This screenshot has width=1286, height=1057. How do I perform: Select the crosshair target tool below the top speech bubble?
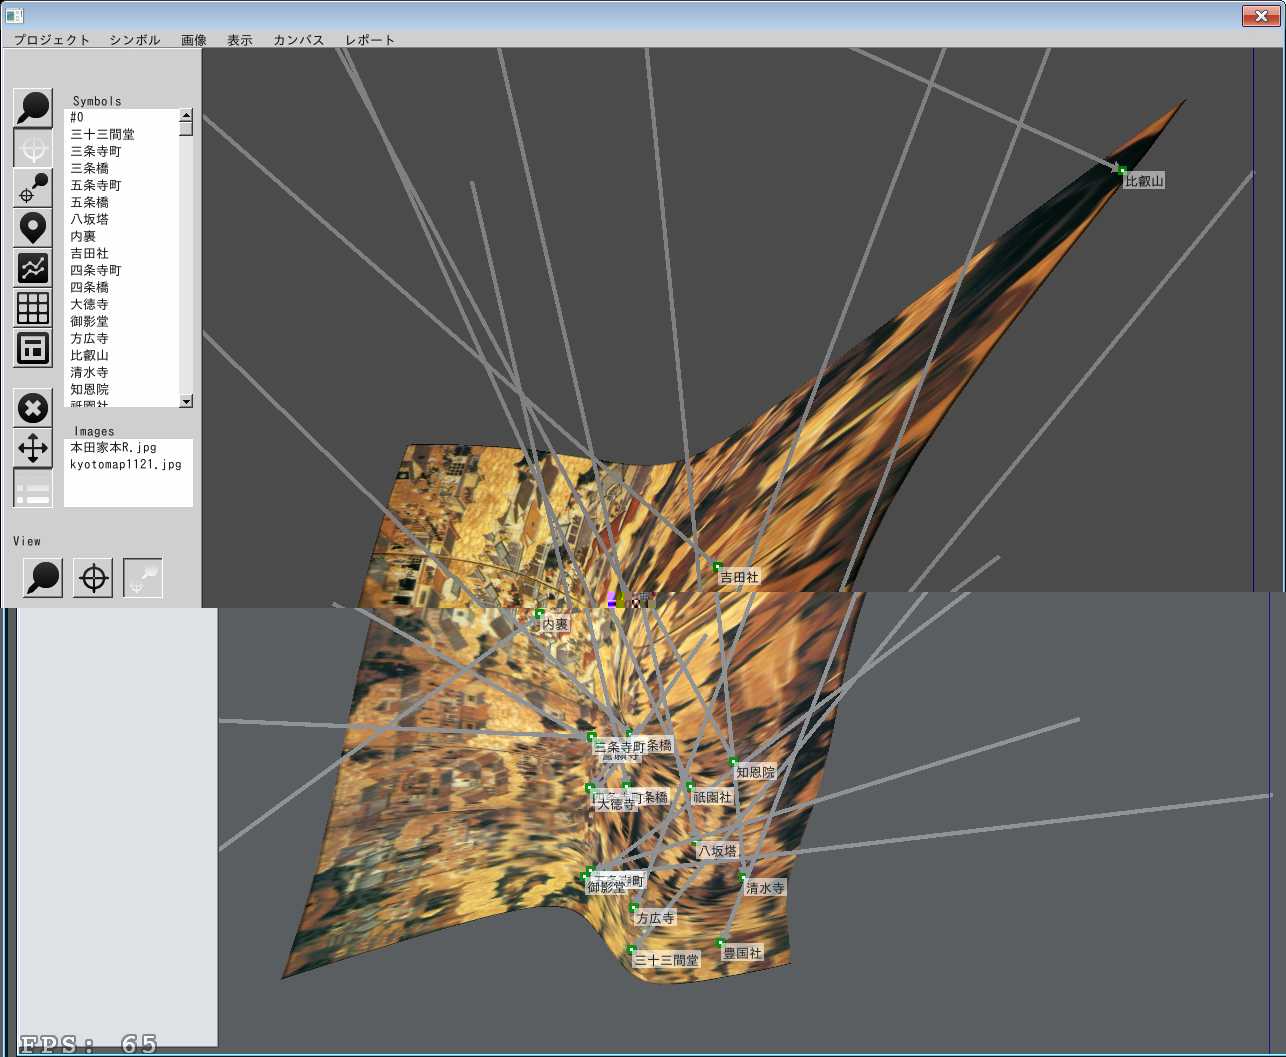tap(33, 148)
